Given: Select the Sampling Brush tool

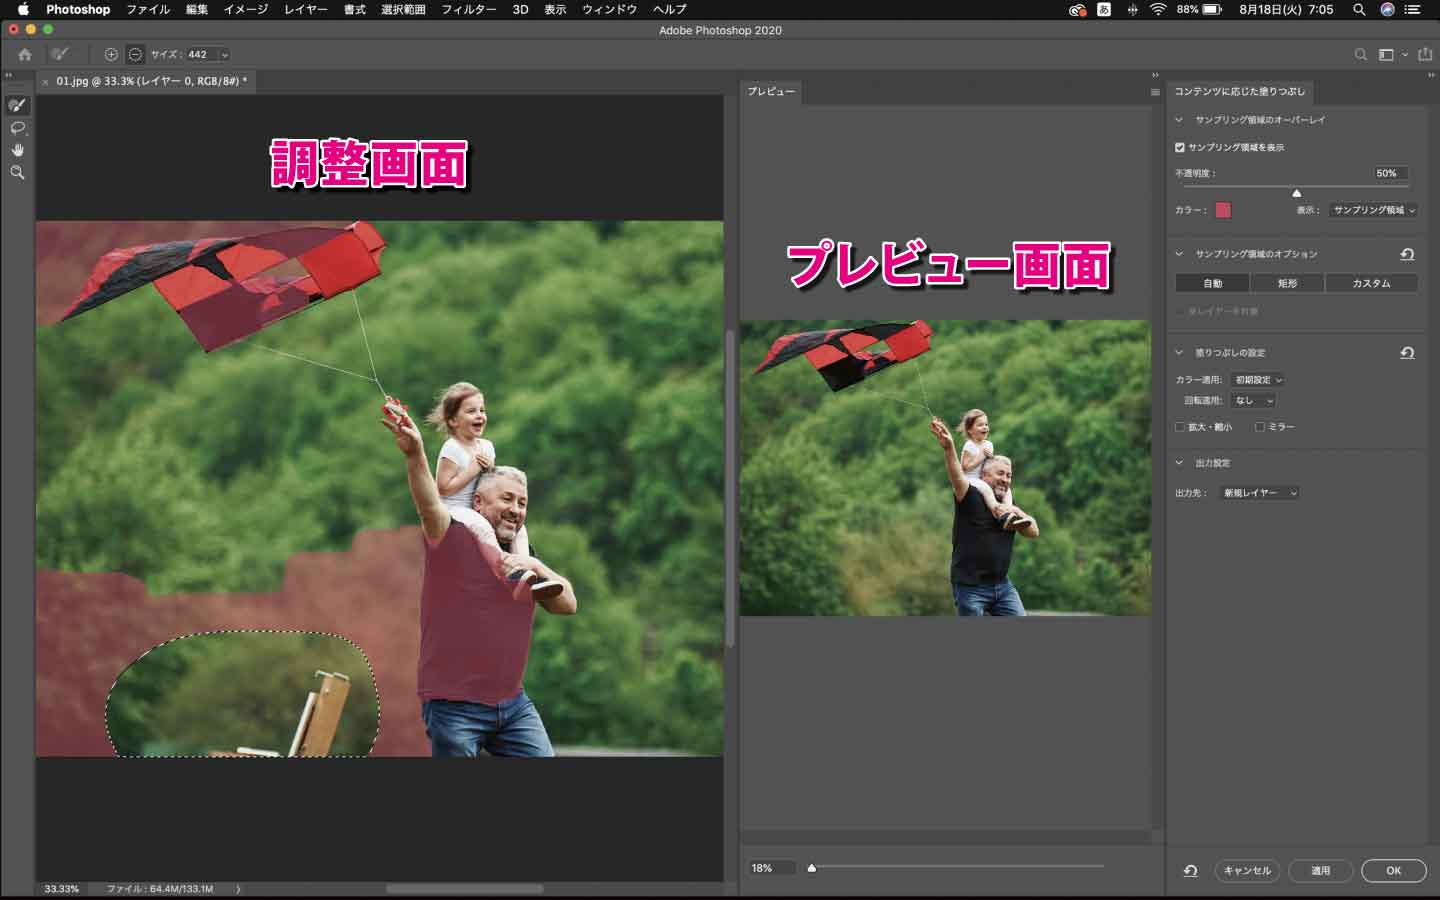Looking at the screenshot, I should 15,103.
